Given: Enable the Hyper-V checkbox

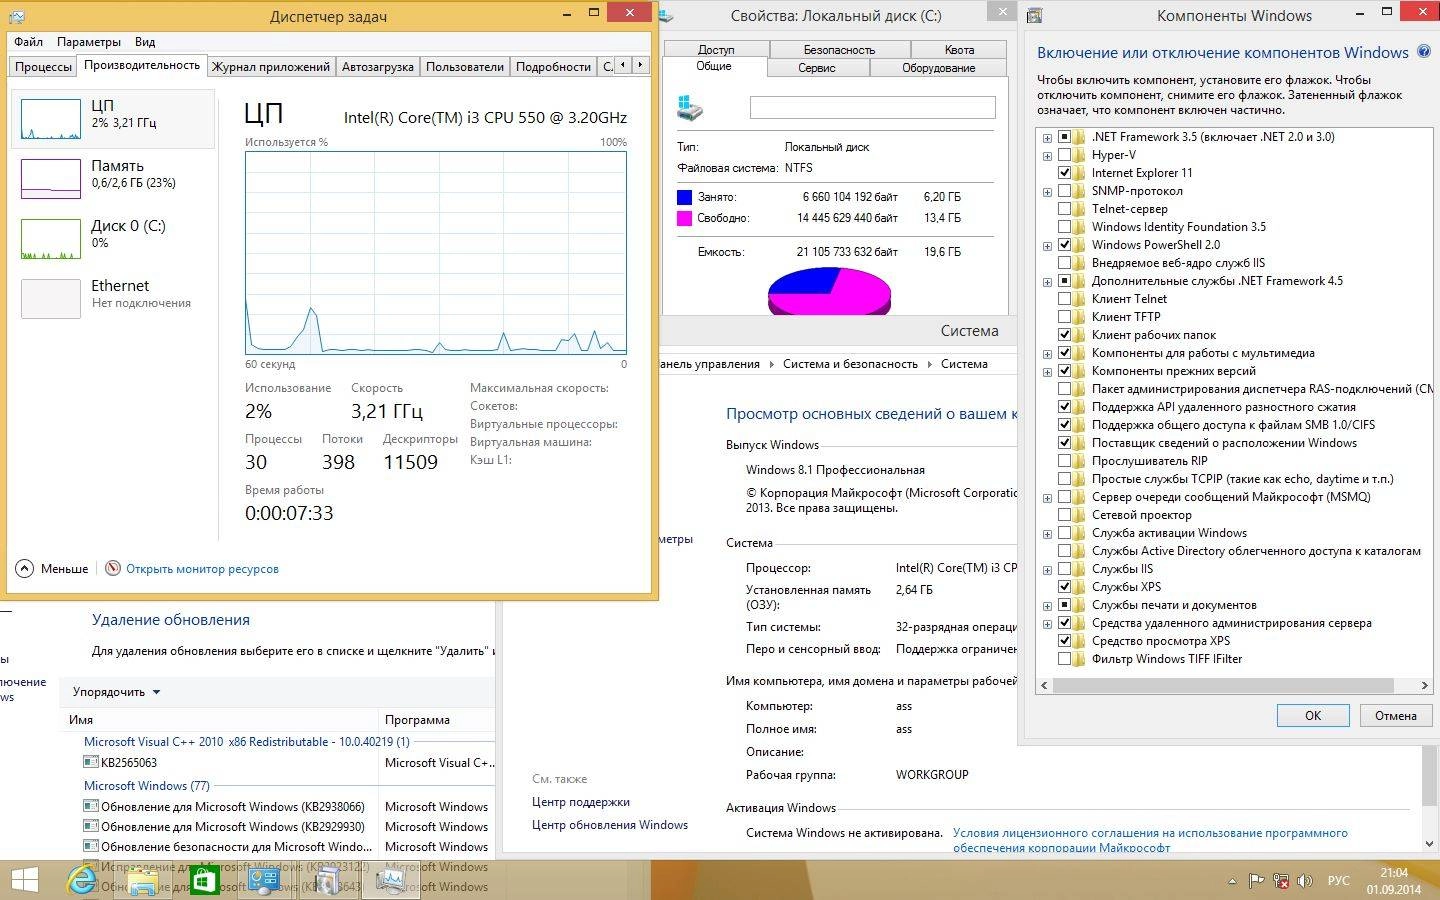Looking at the screenshot, I should [1064, 155].
